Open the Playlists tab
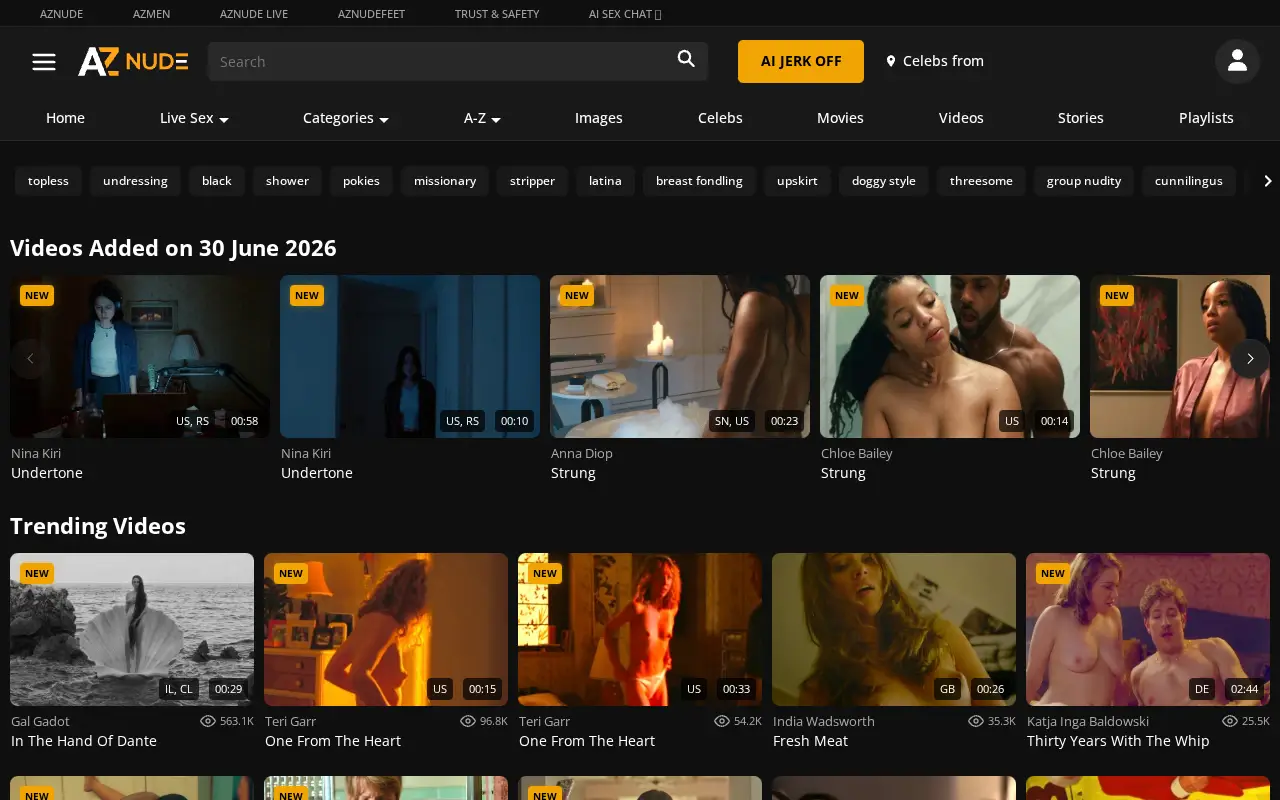 point(1206,118)
